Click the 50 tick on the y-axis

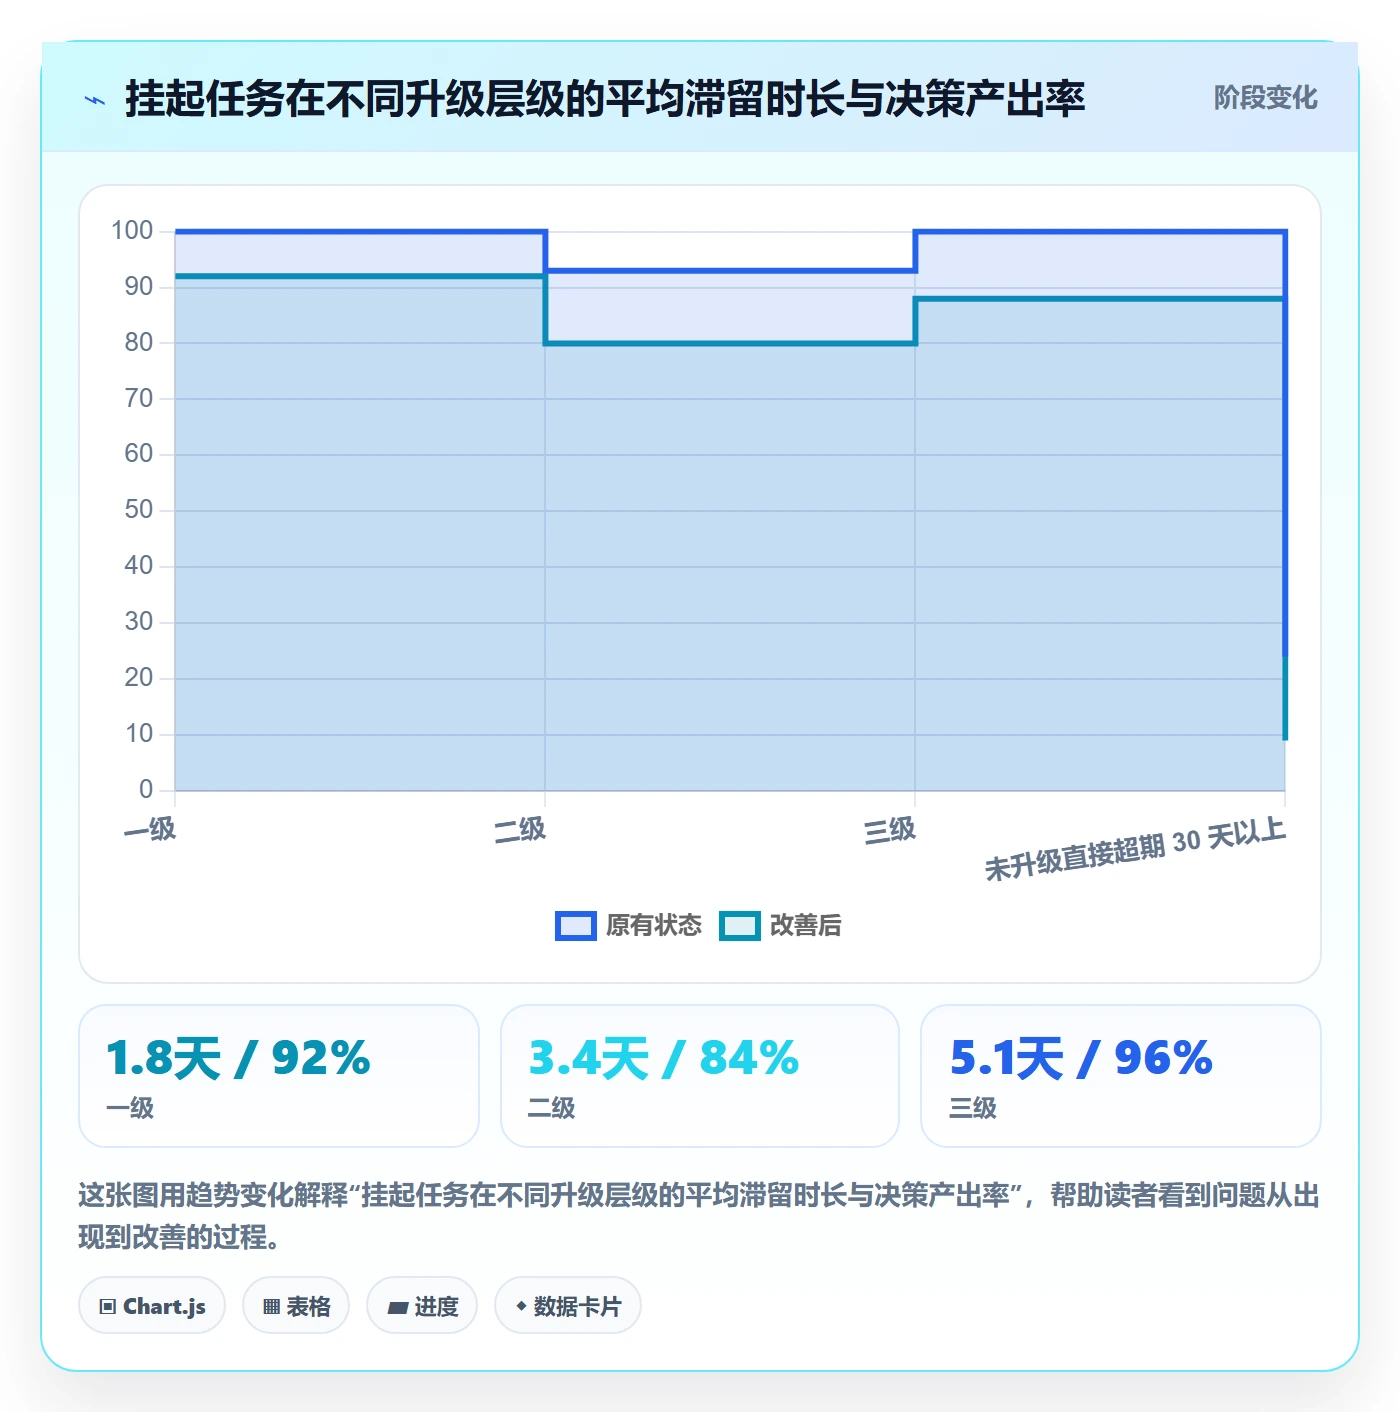139,510
